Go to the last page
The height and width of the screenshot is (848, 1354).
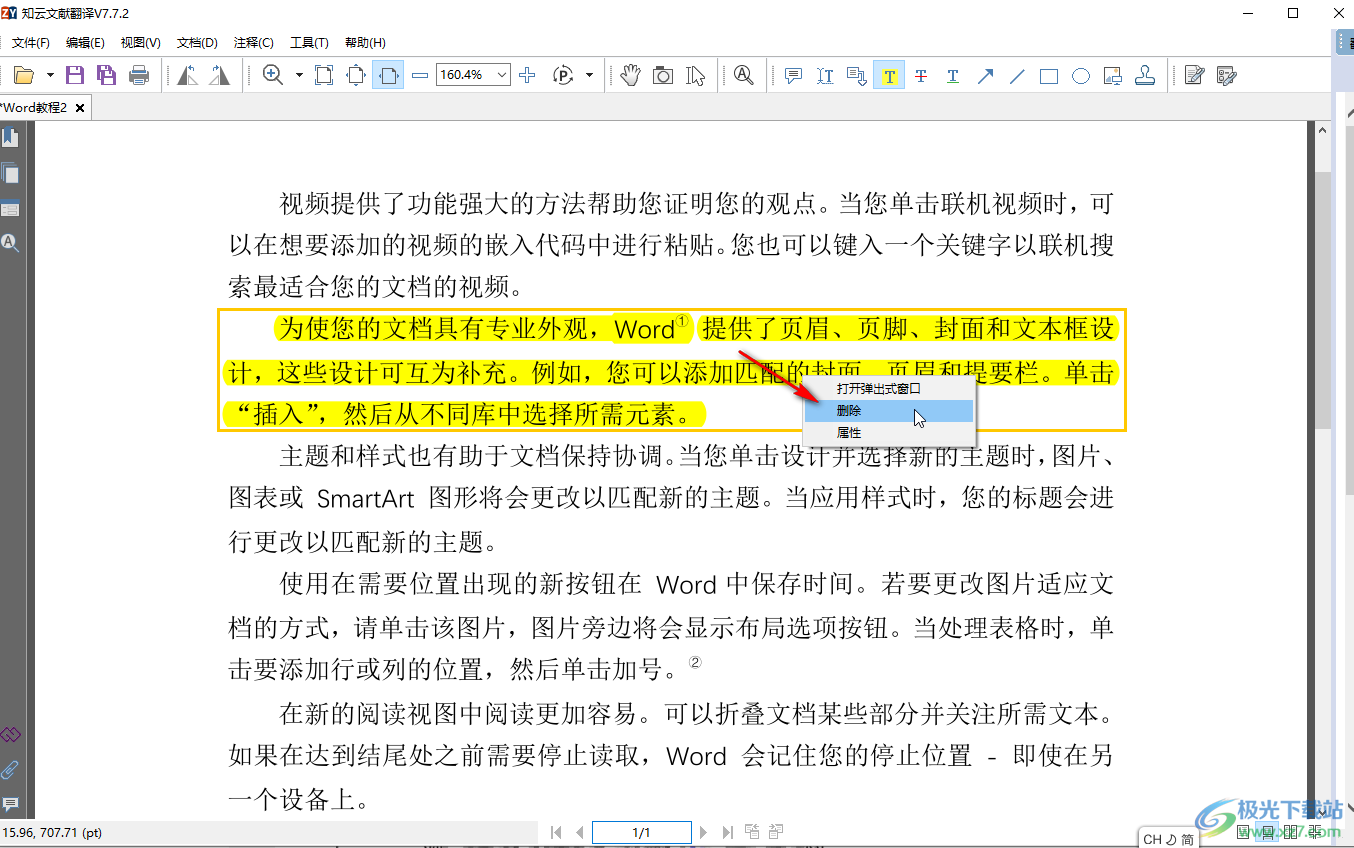pos(728,832)
